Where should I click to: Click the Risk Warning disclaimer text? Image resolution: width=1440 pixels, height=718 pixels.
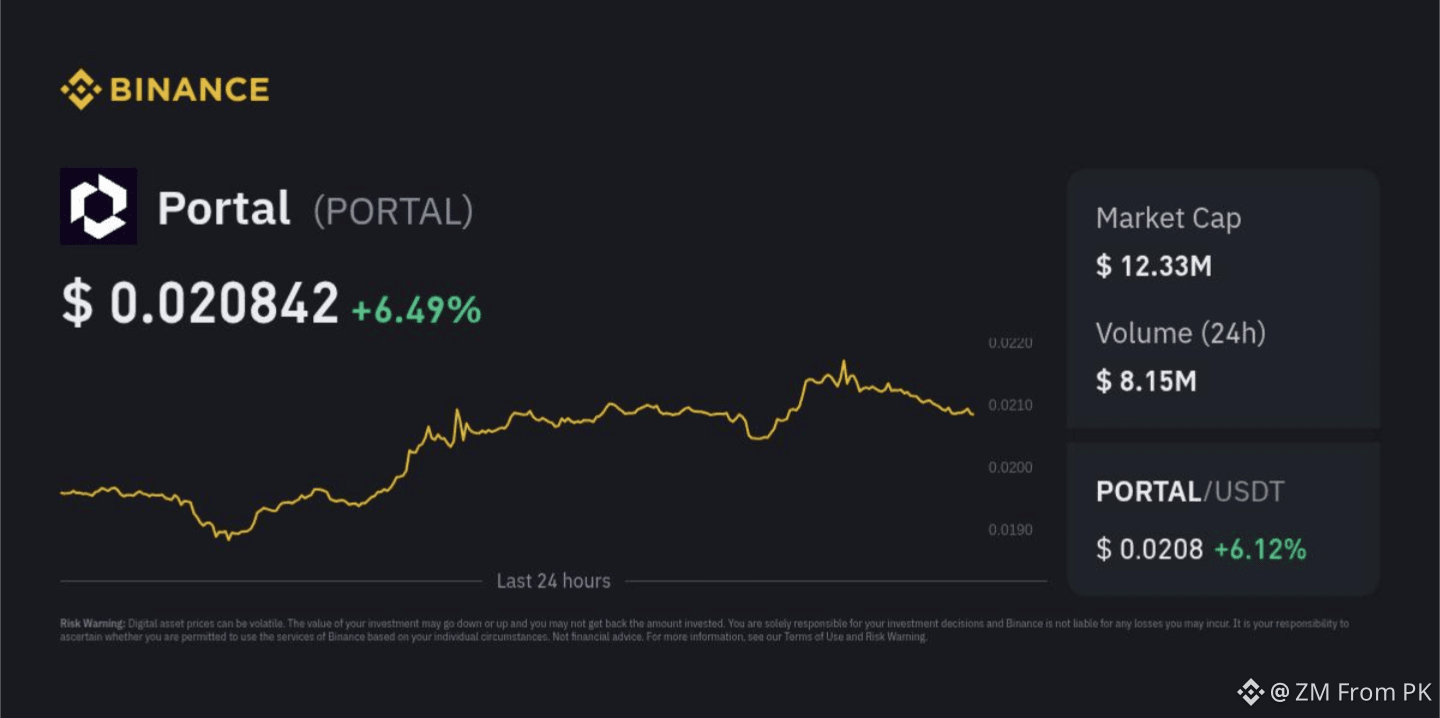704,630
